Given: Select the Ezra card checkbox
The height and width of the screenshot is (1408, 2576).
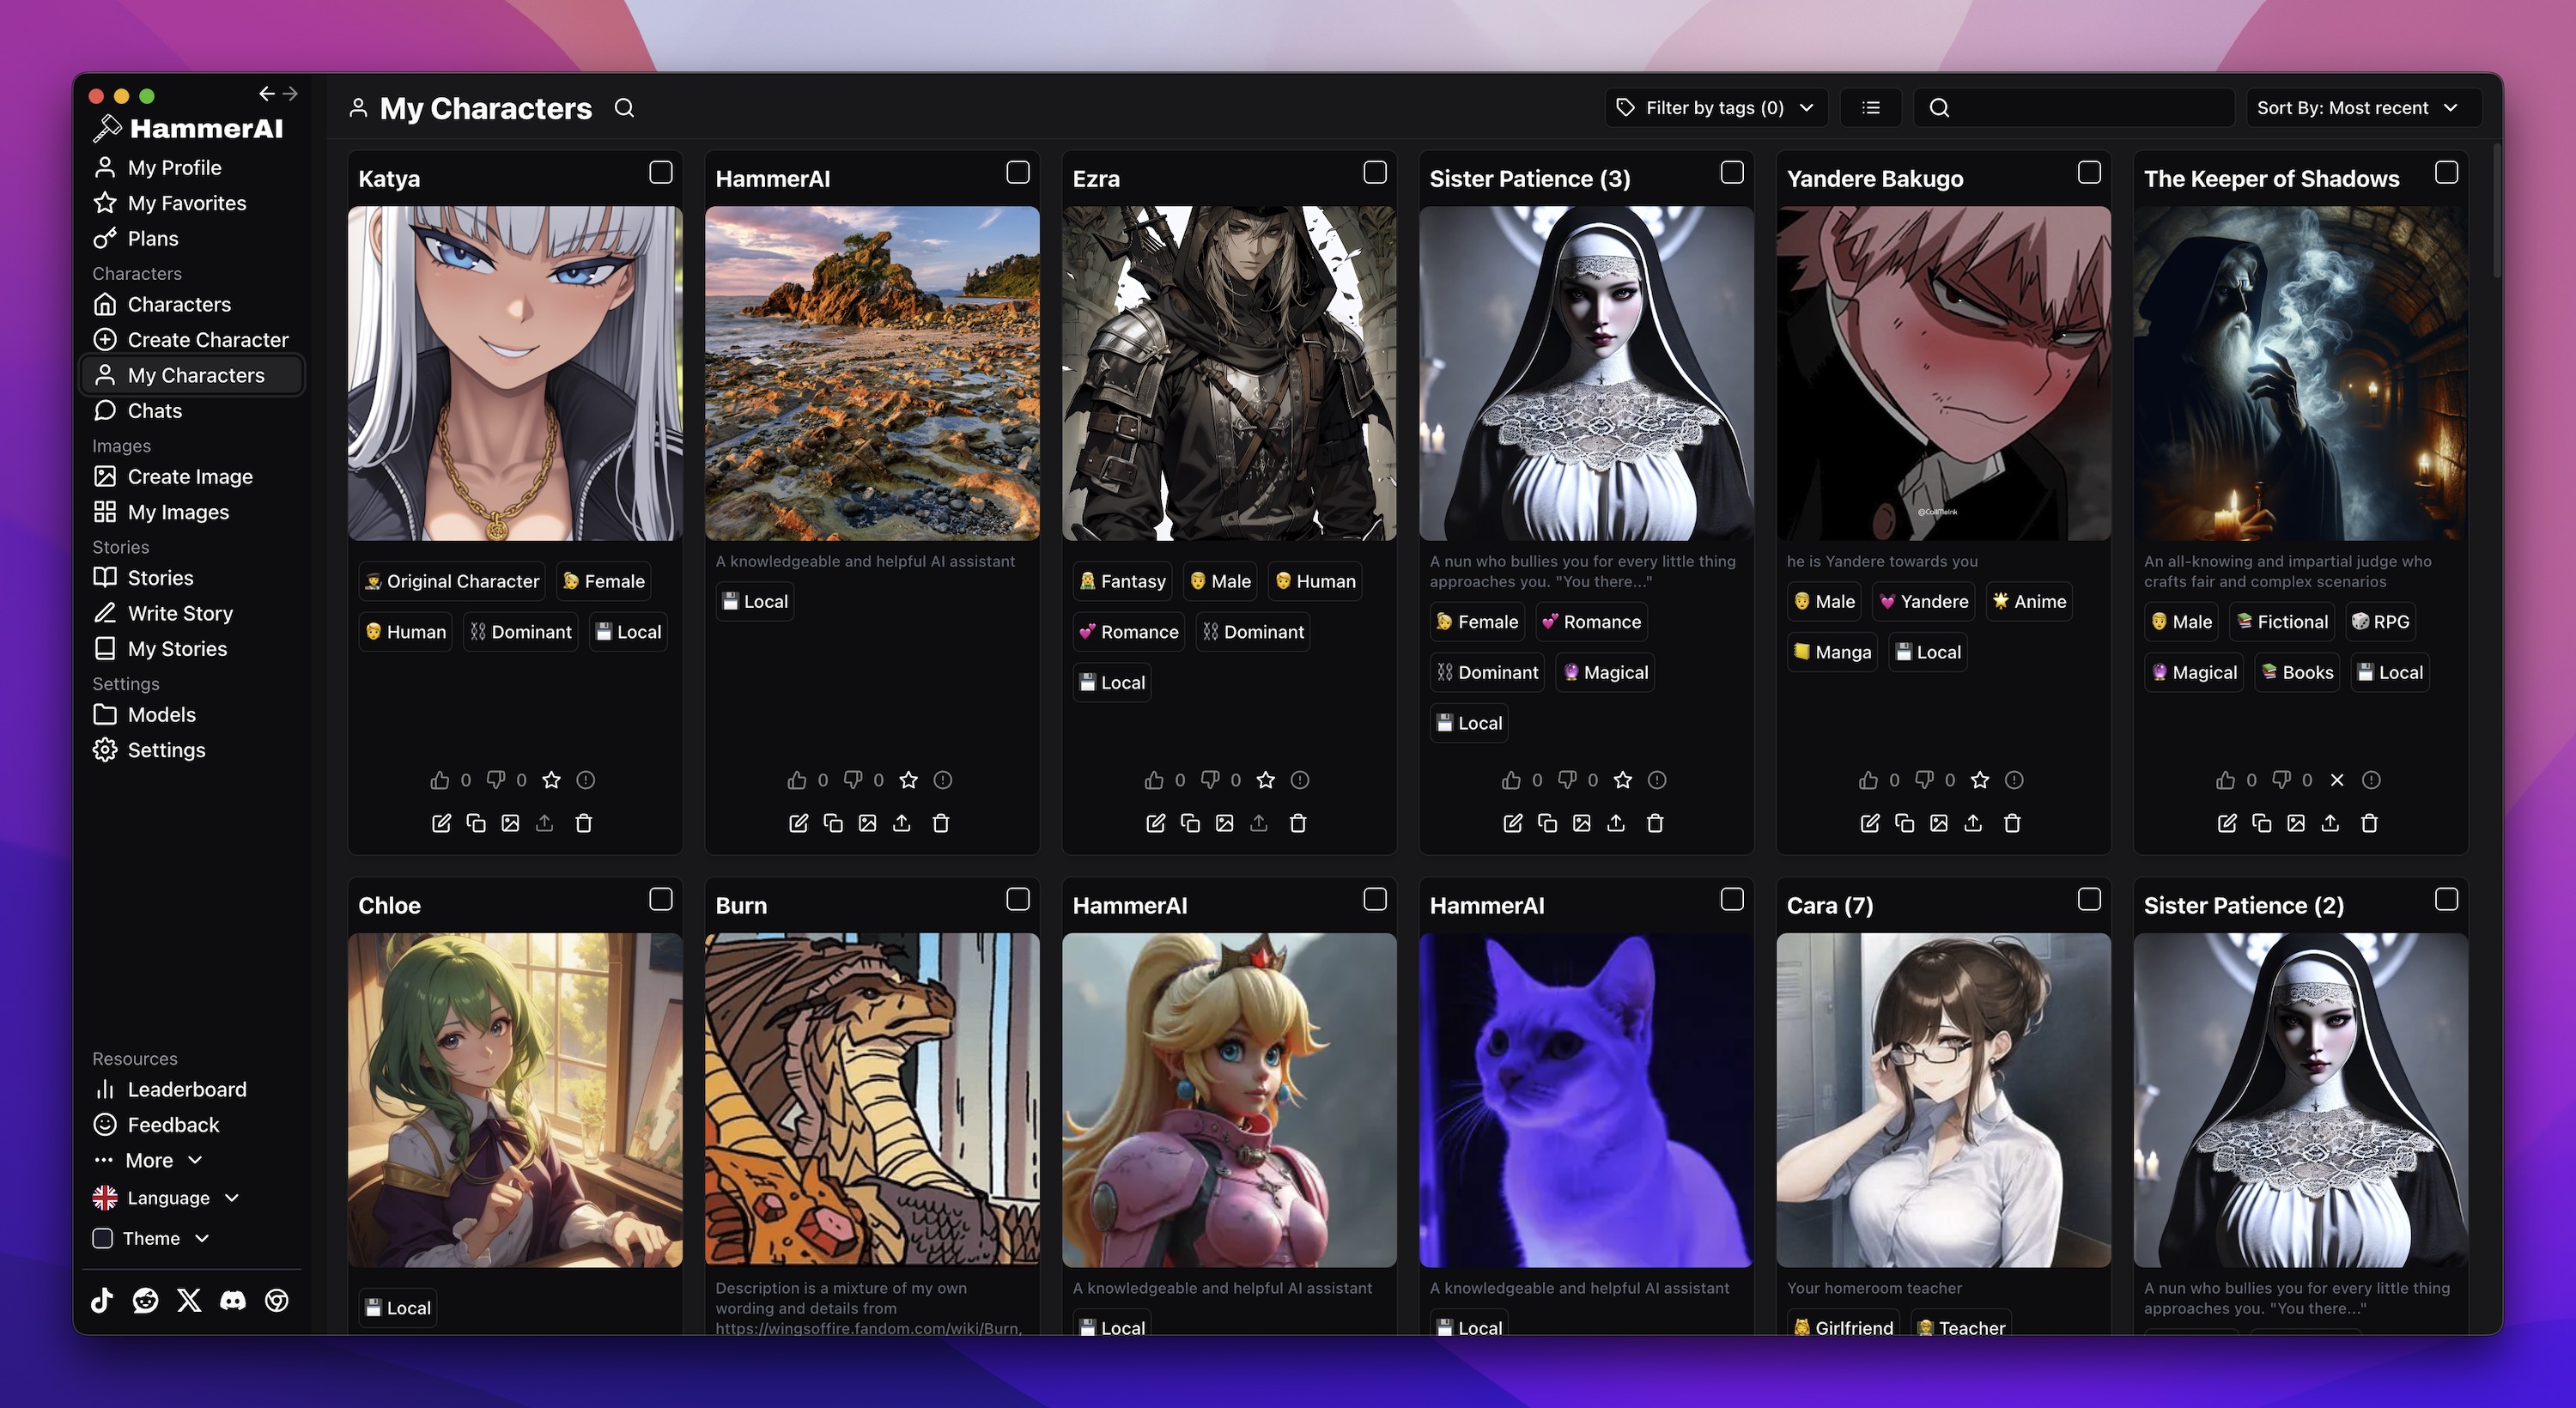Looking at the screenshot, I should 1375,172.
